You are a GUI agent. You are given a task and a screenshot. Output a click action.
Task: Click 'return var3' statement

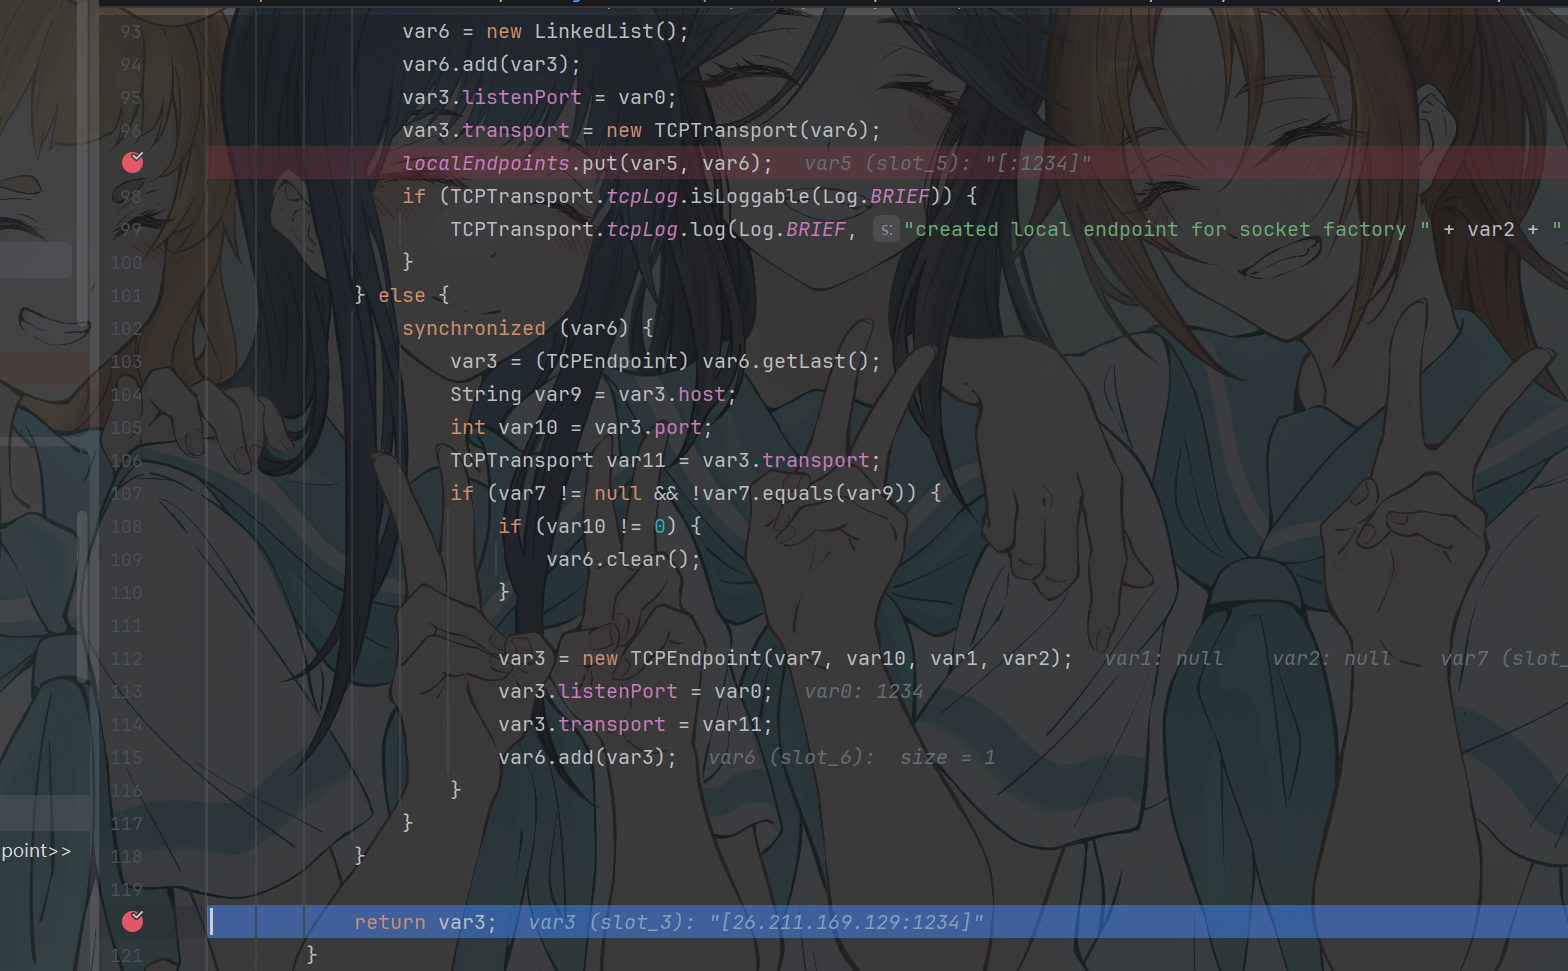pos(424,923)
